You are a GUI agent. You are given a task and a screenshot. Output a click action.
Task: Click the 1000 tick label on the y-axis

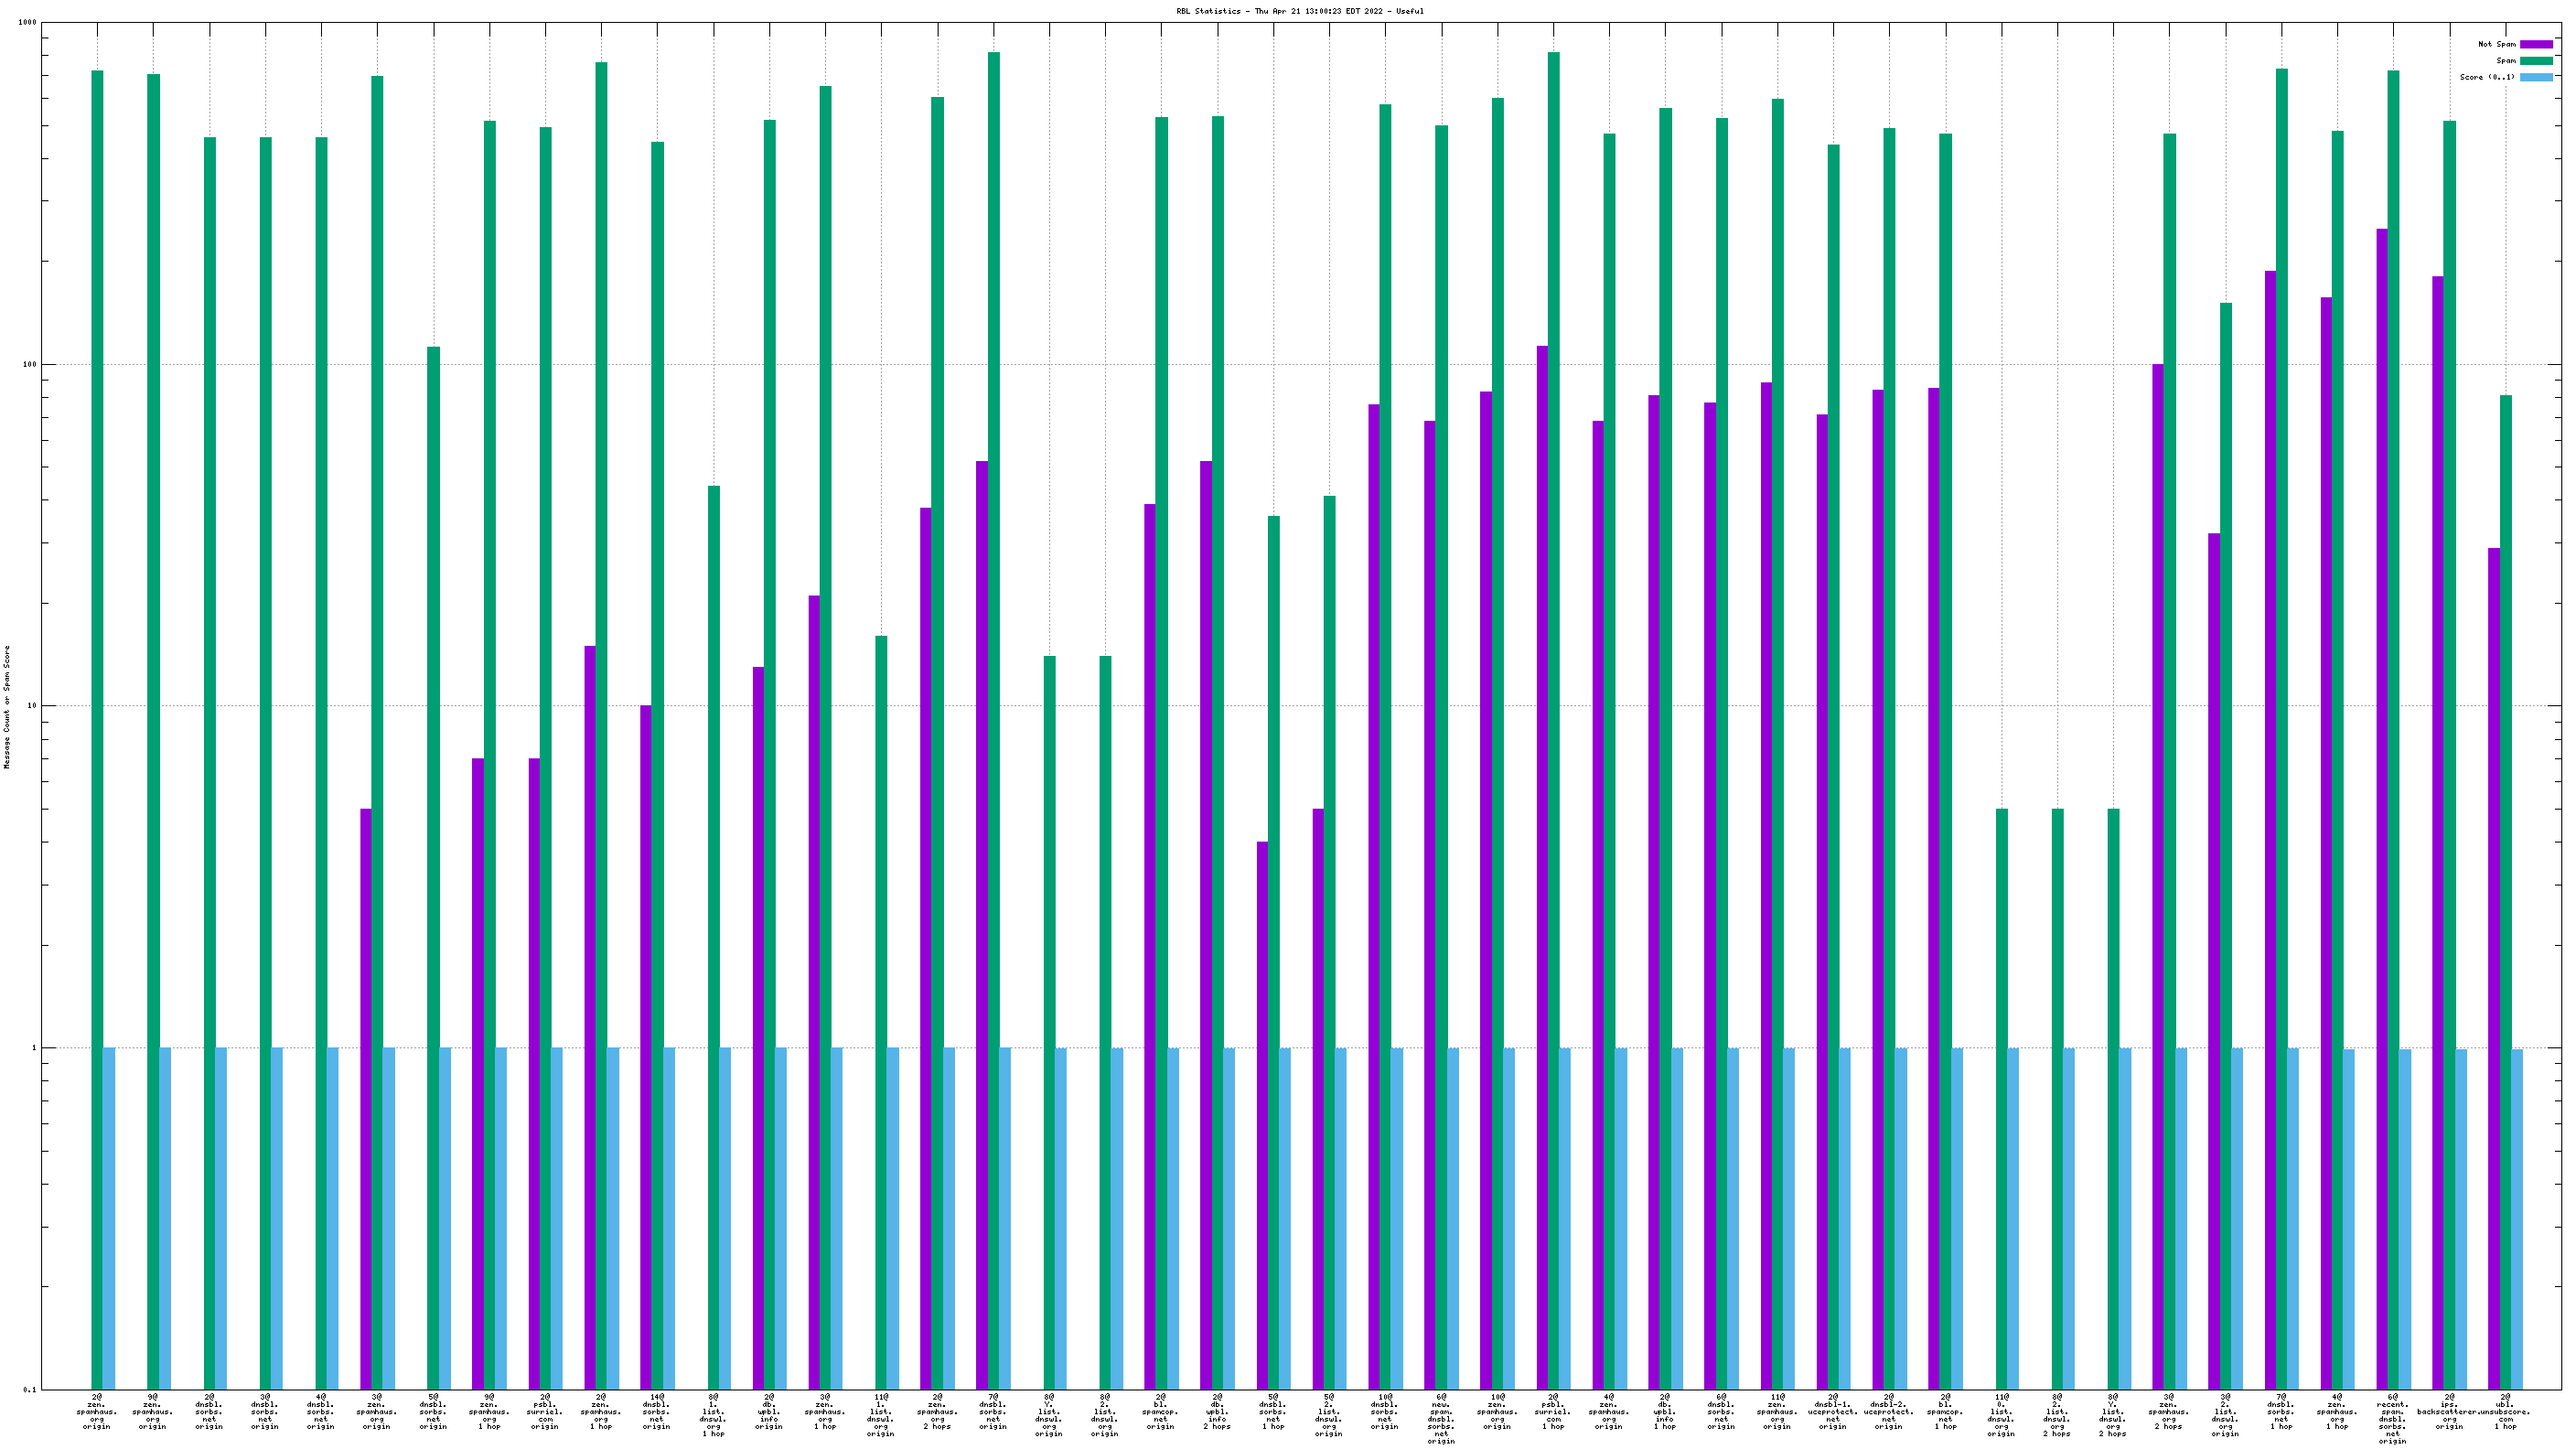[27, 22]
